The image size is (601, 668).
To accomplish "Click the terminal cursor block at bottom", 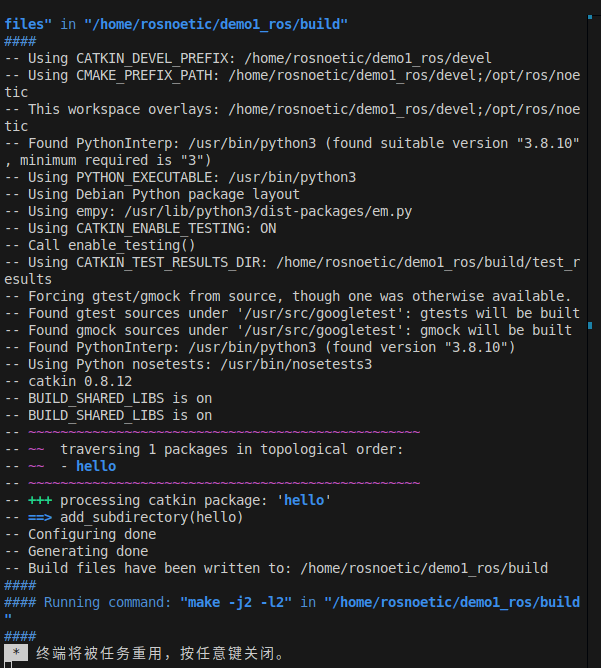I will click(8, 665).
